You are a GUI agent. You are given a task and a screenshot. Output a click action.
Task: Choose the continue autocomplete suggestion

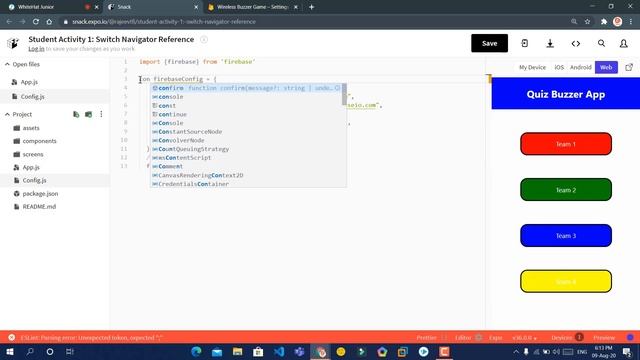(x=247, y=114)
